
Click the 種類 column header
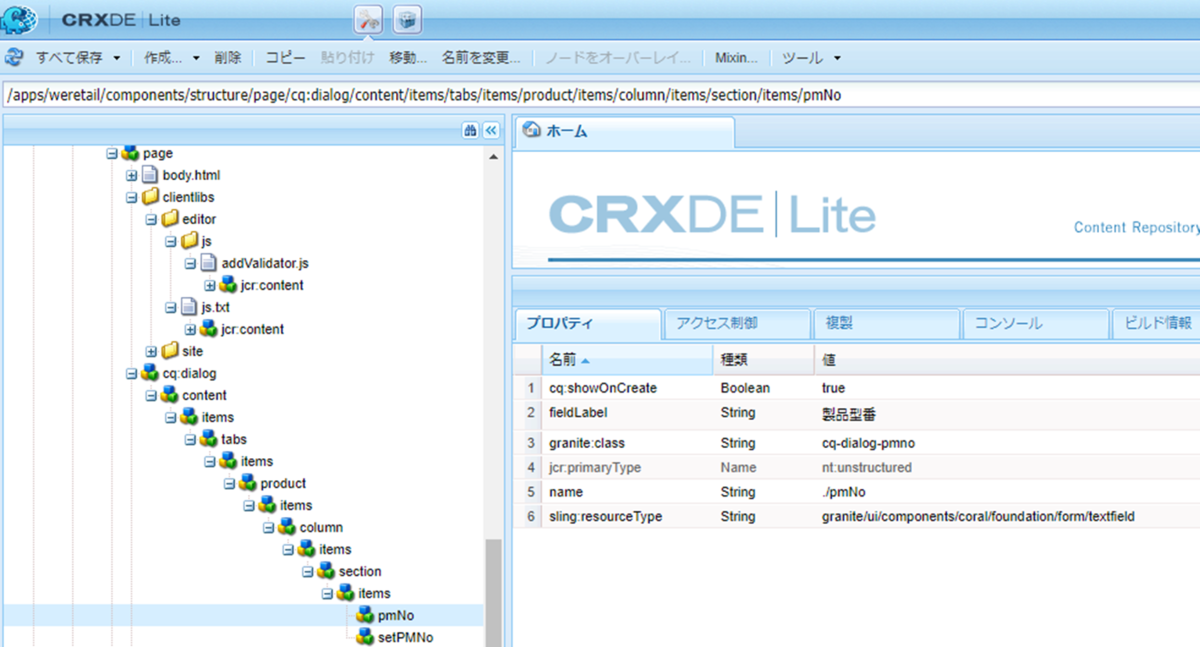[764, 359]
